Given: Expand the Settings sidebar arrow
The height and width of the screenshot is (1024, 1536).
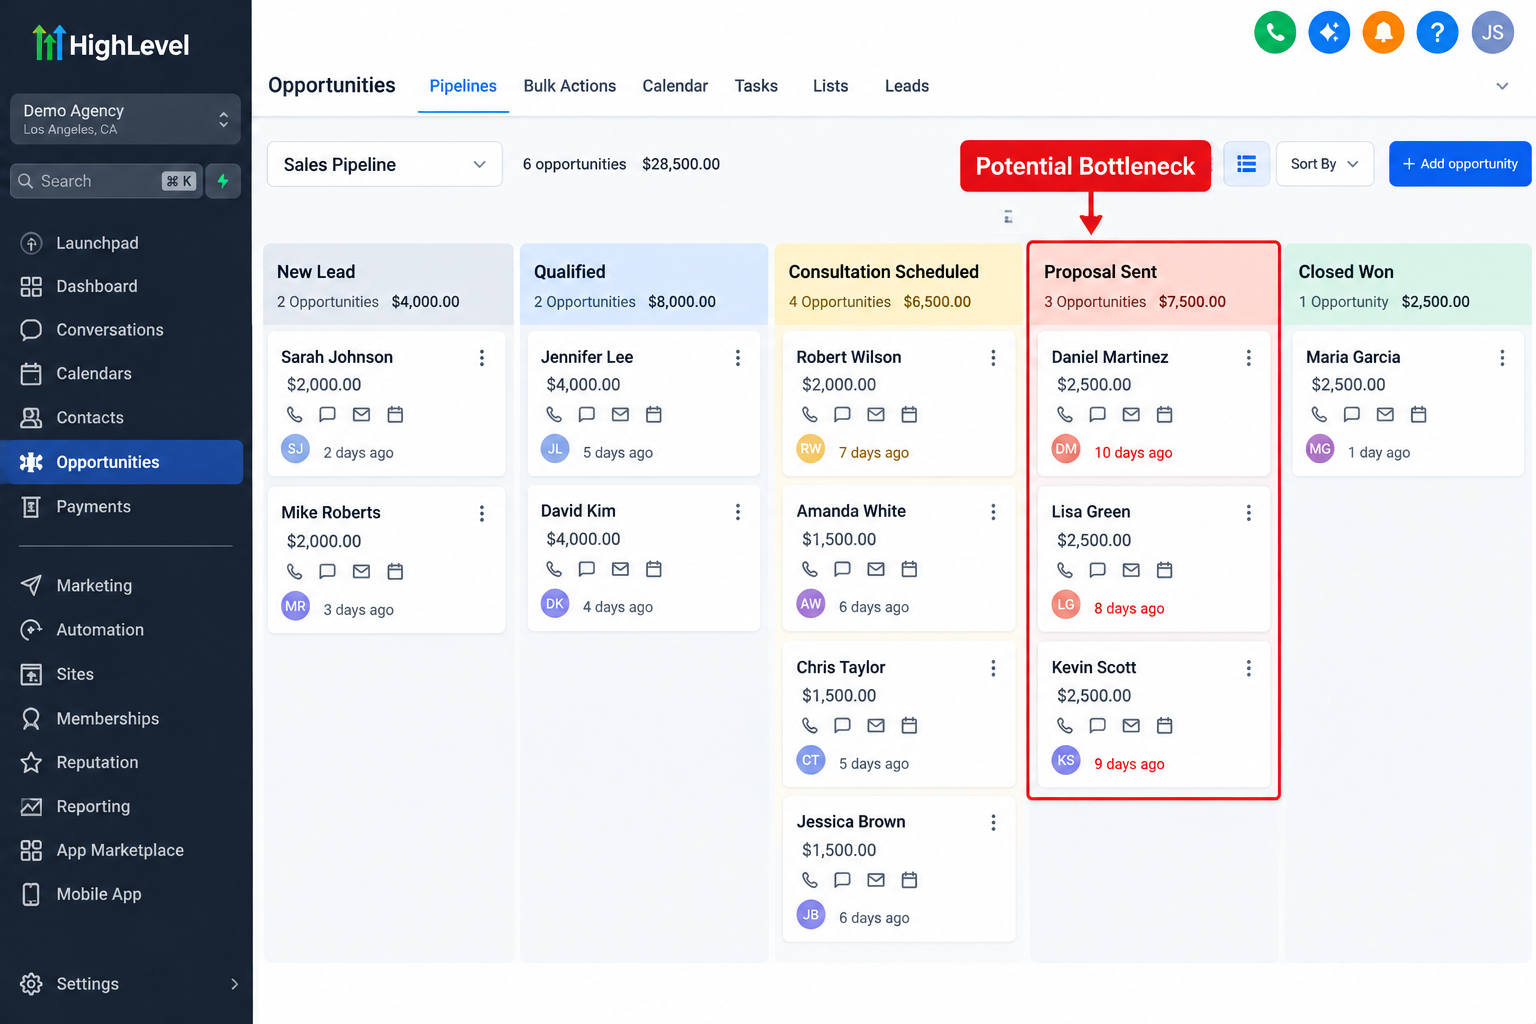Looking at the screenshot, I should click(x=234, y=984).
